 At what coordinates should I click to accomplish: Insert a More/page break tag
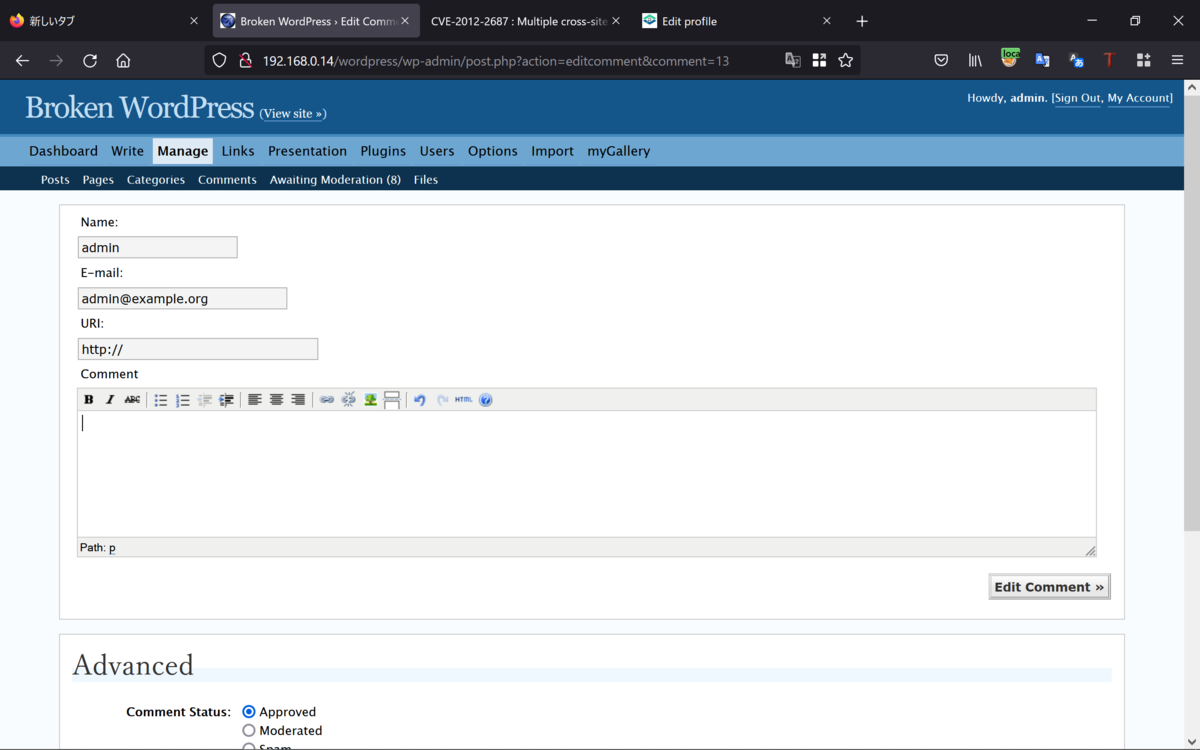392,400
